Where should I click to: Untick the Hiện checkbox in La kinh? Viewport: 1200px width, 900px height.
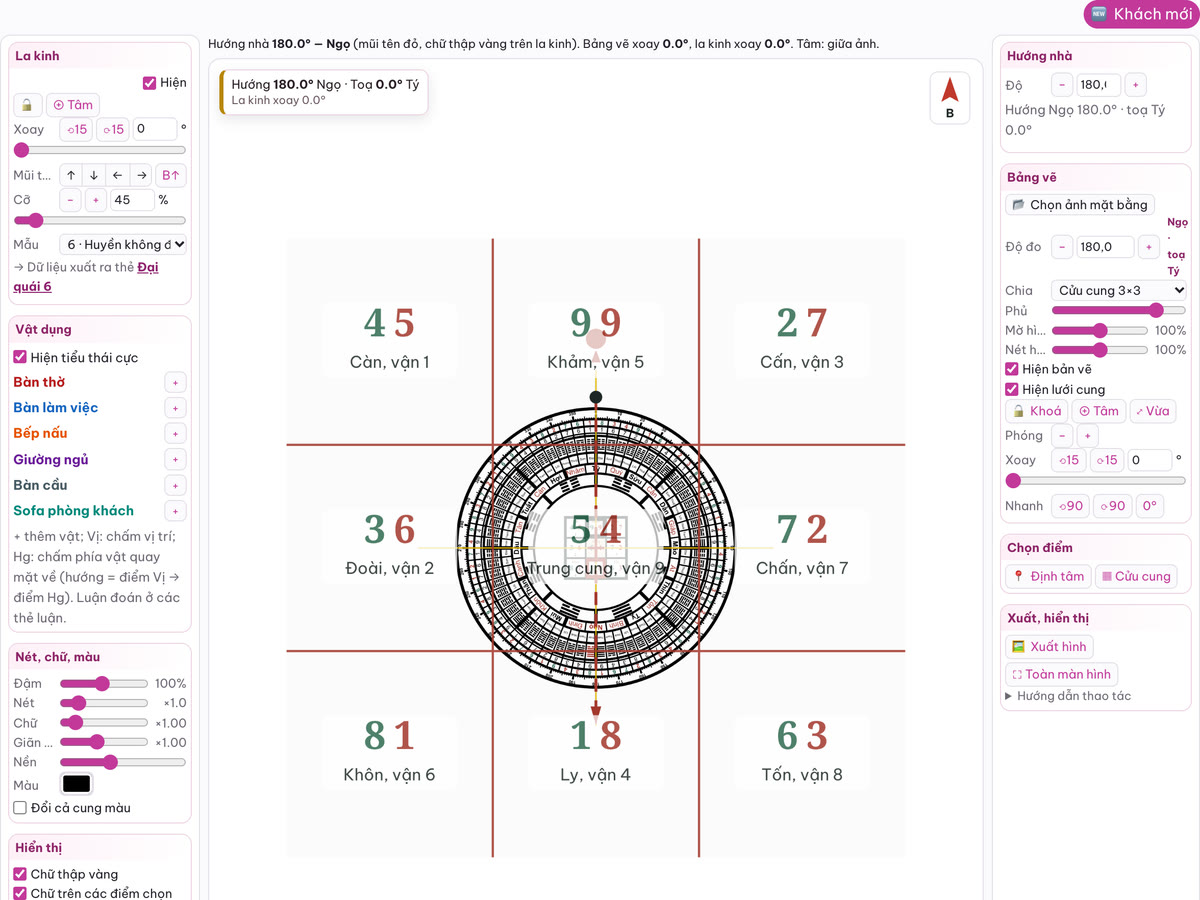click(150, 83)
